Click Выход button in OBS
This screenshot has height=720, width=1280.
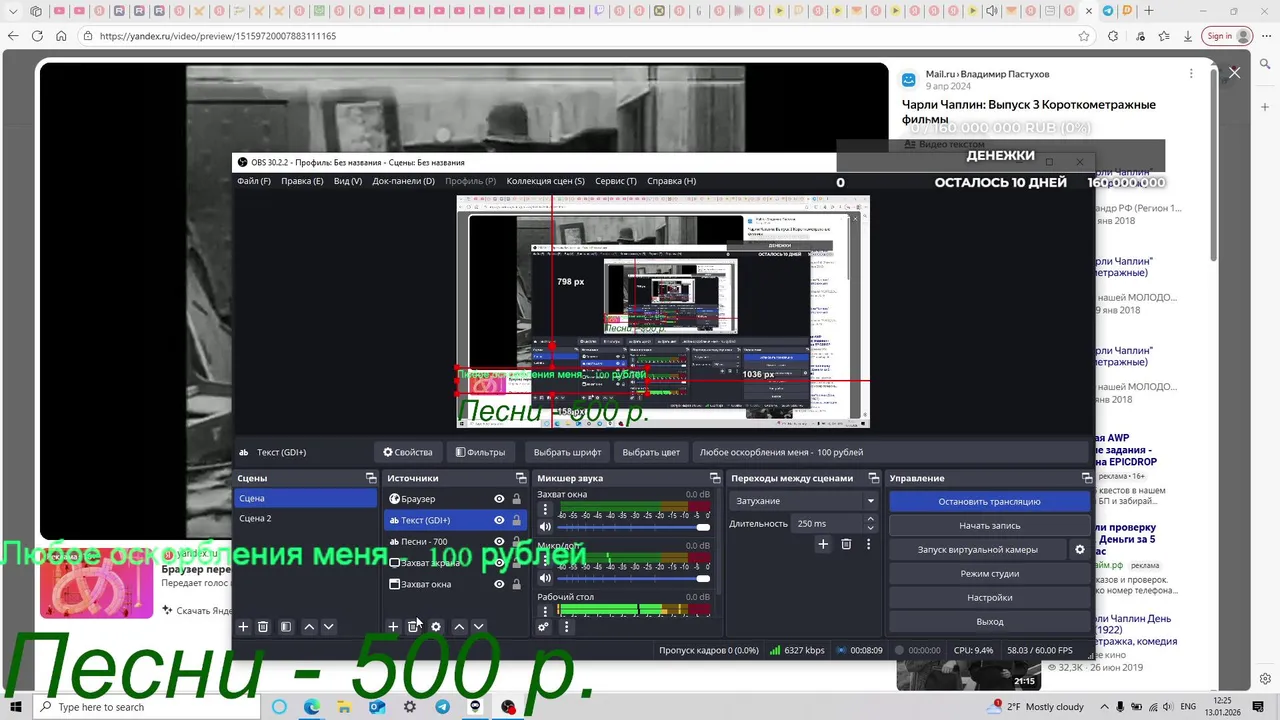click(x=989, y=621)
